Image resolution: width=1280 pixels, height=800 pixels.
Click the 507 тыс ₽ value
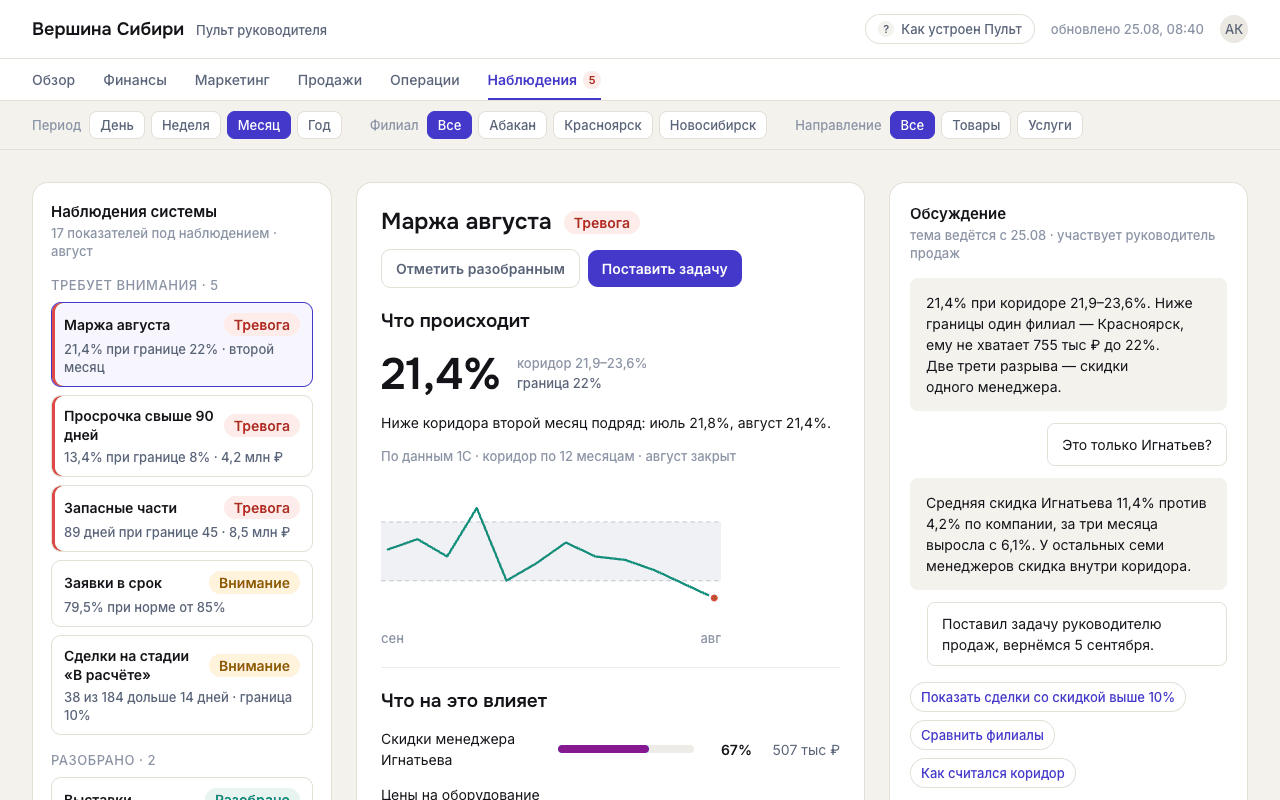click(806, 750)
